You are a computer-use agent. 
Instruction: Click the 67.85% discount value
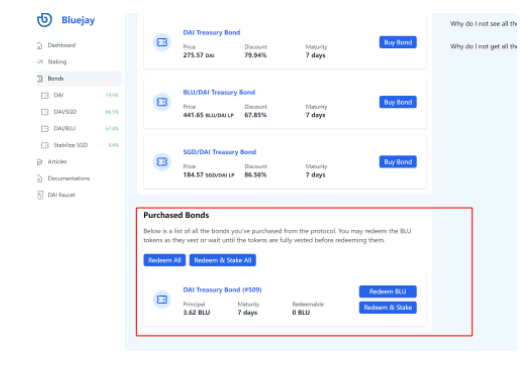pos(256,115)
